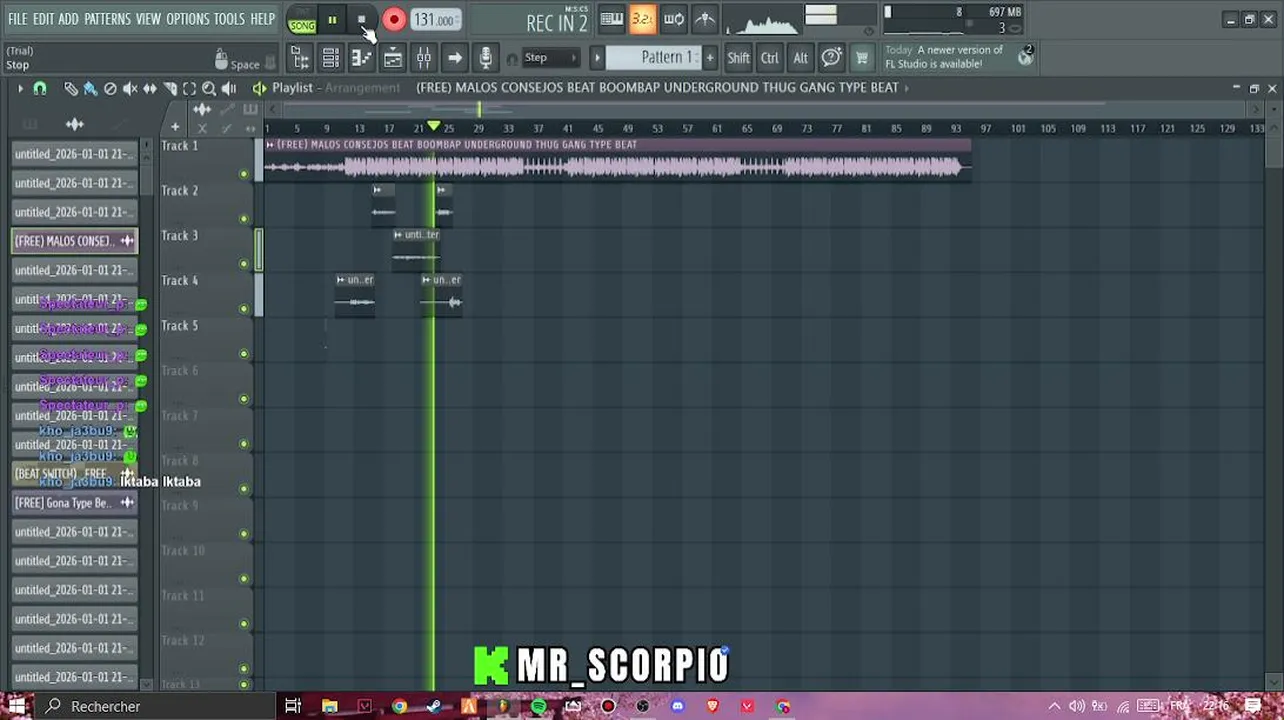Mute Track 5 green toggle

(x=243, y=354)
